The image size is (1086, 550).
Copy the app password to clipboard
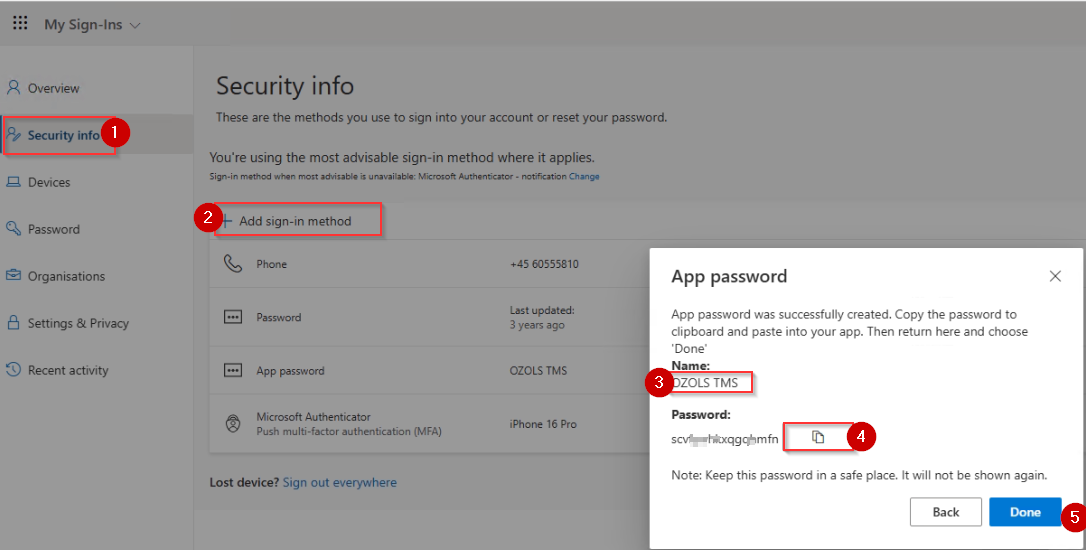[x=818, y=437]
